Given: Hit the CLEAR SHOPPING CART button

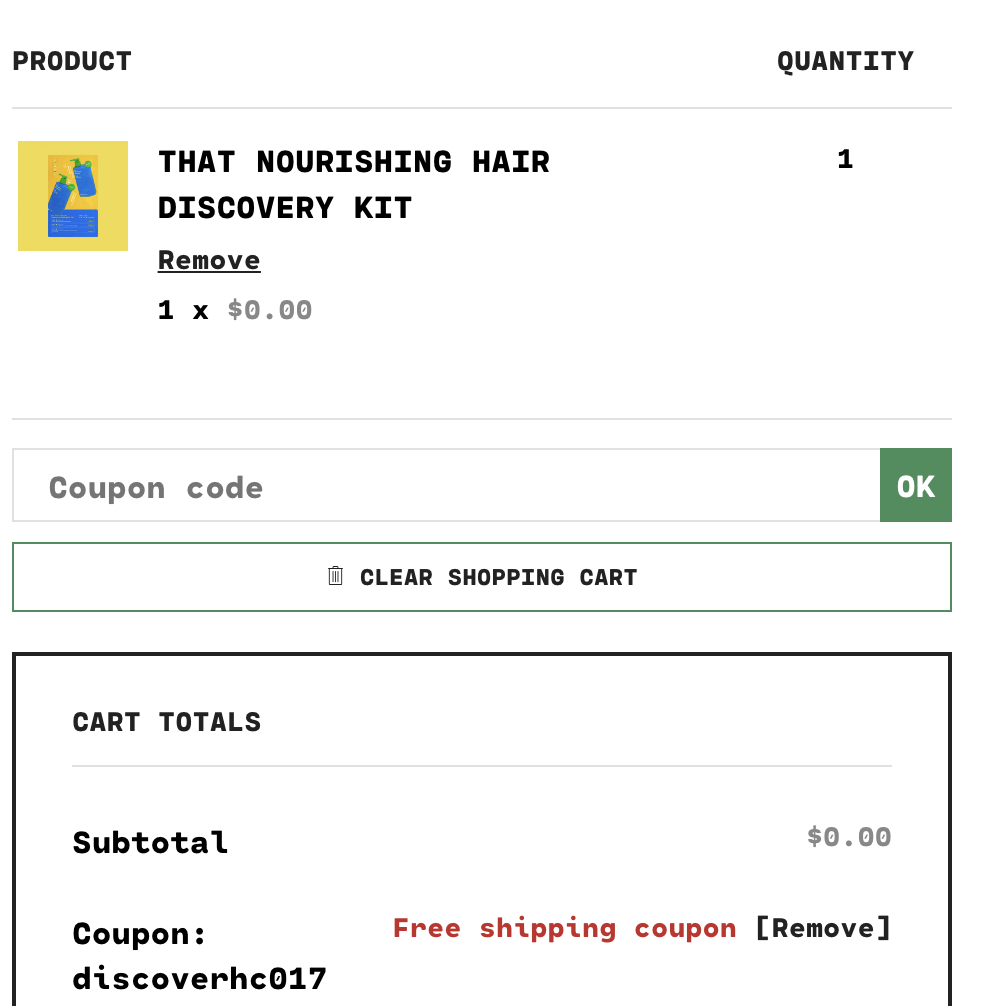Looking at the screenshot, I should tap(482, 577).
